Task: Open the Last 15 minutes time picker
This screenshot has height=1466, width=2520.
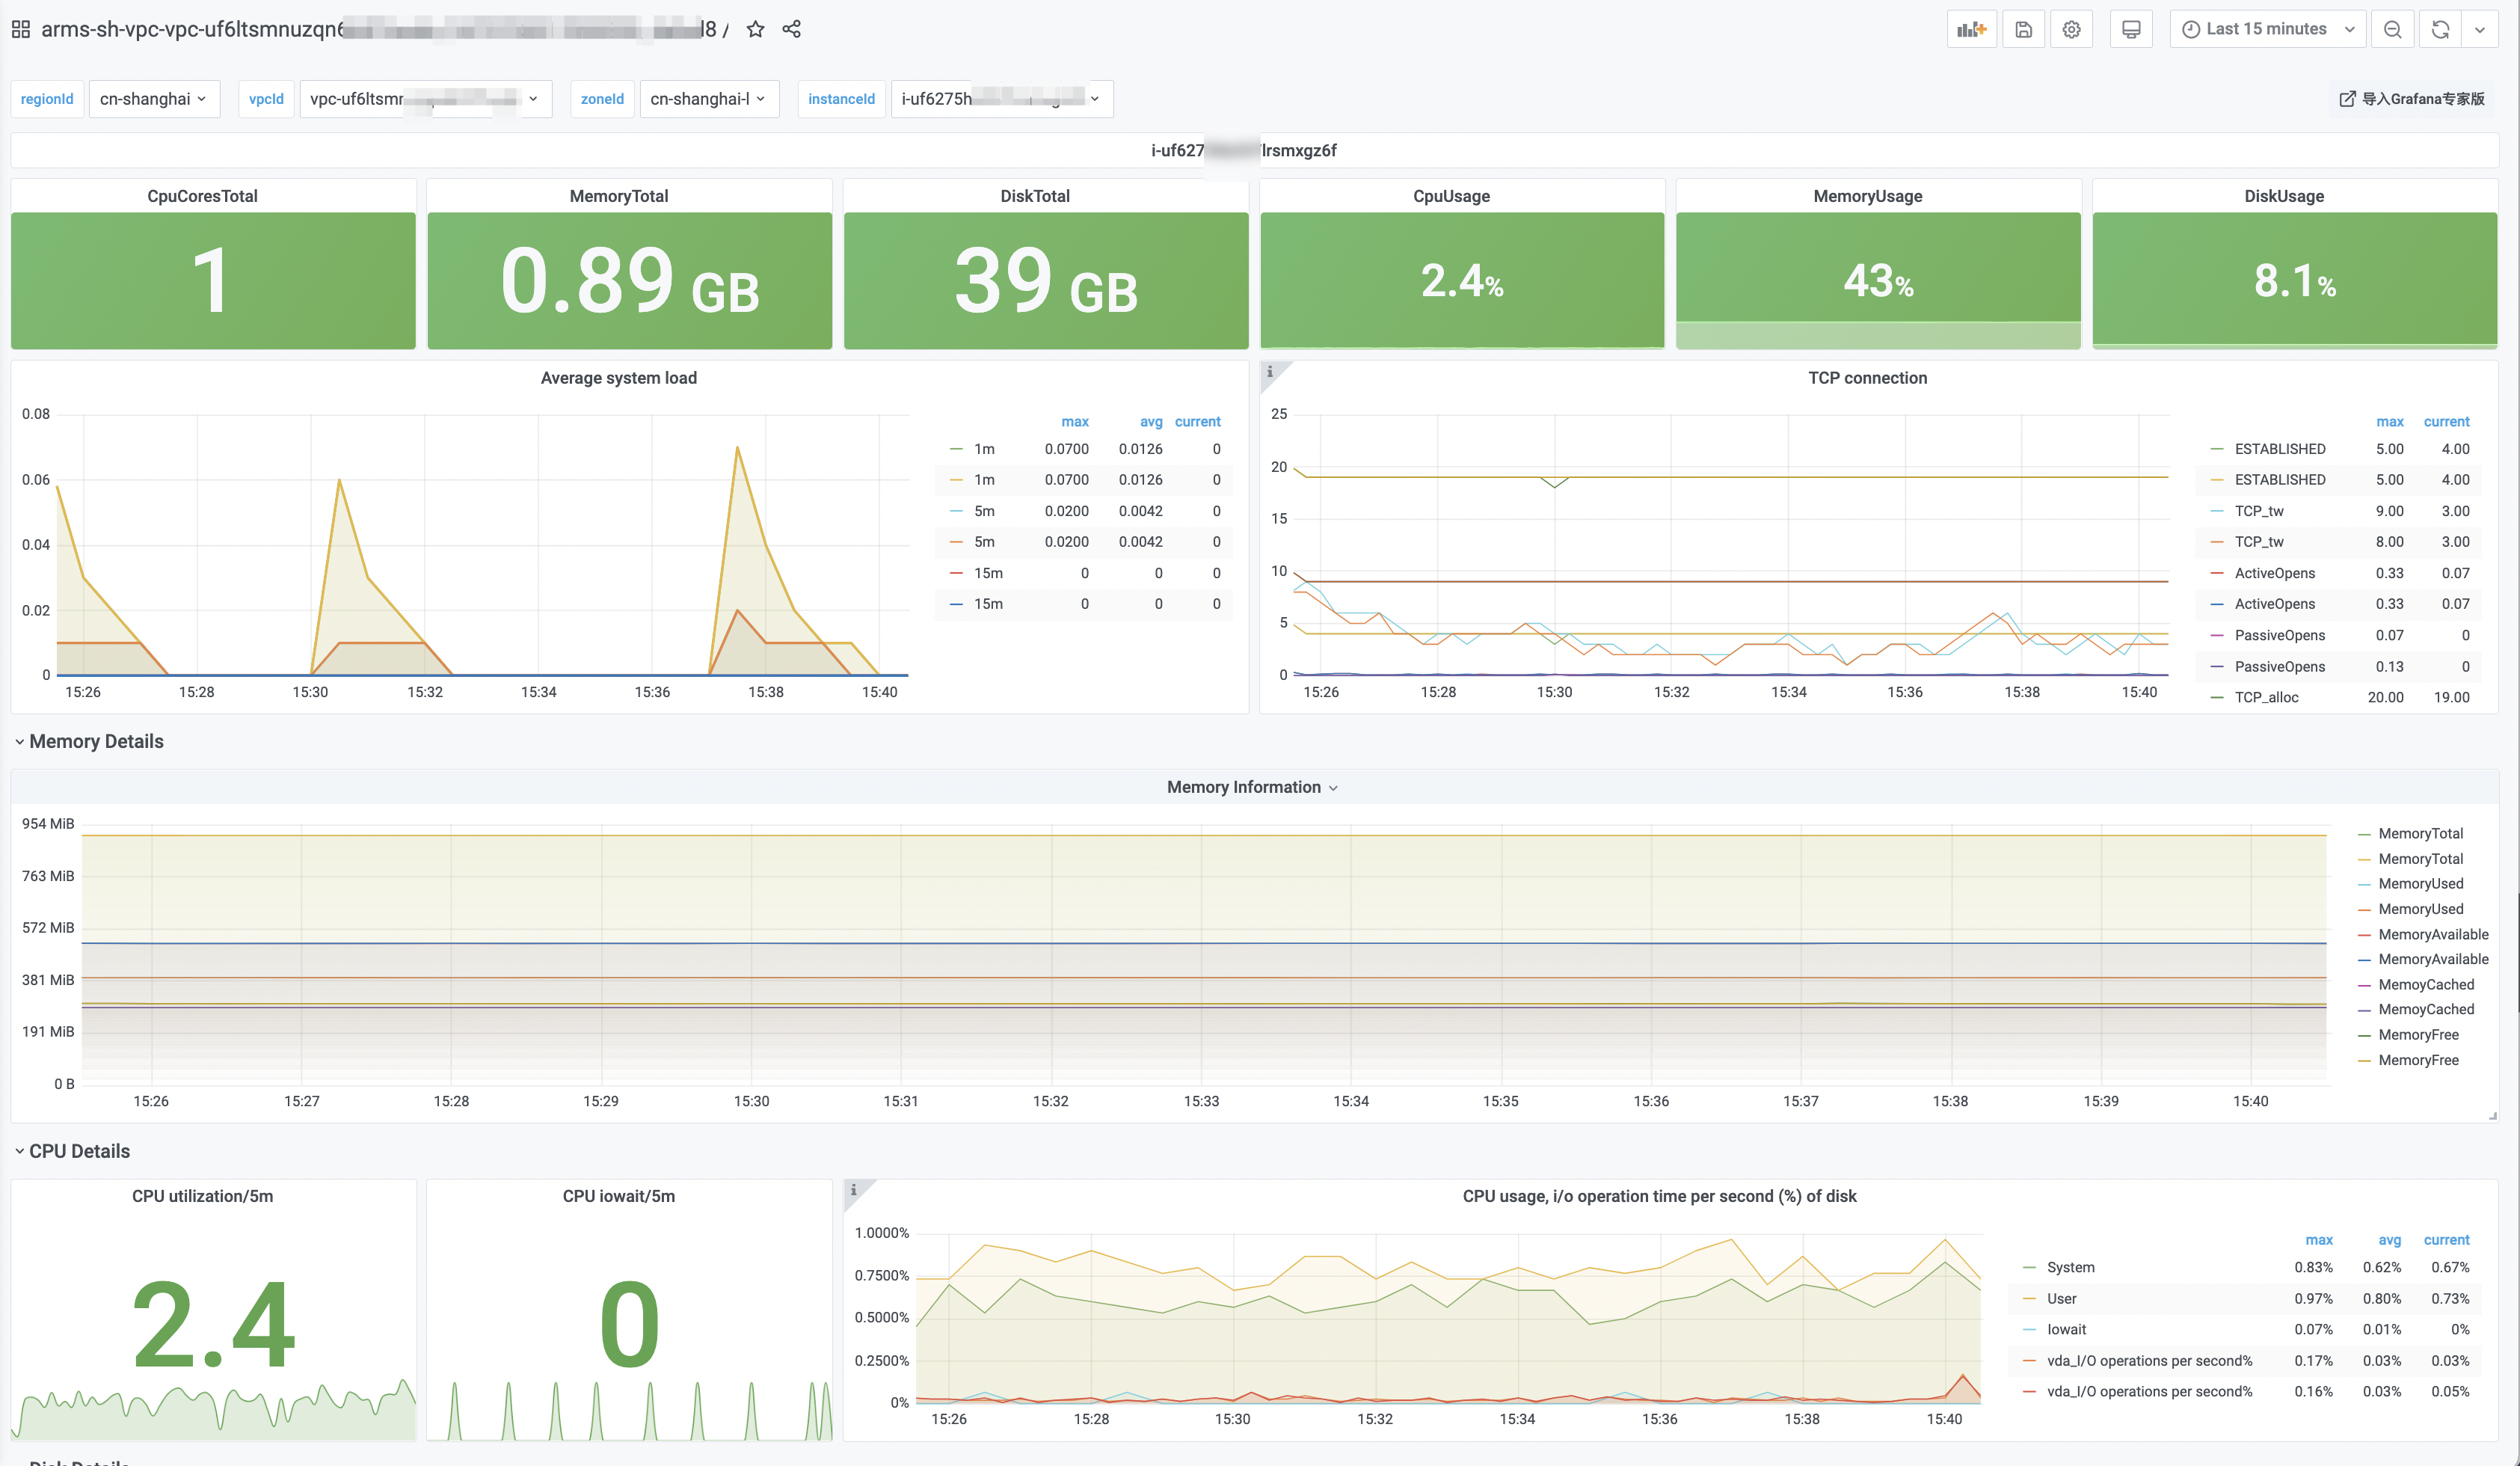Action: click(x=2267, y=29)
